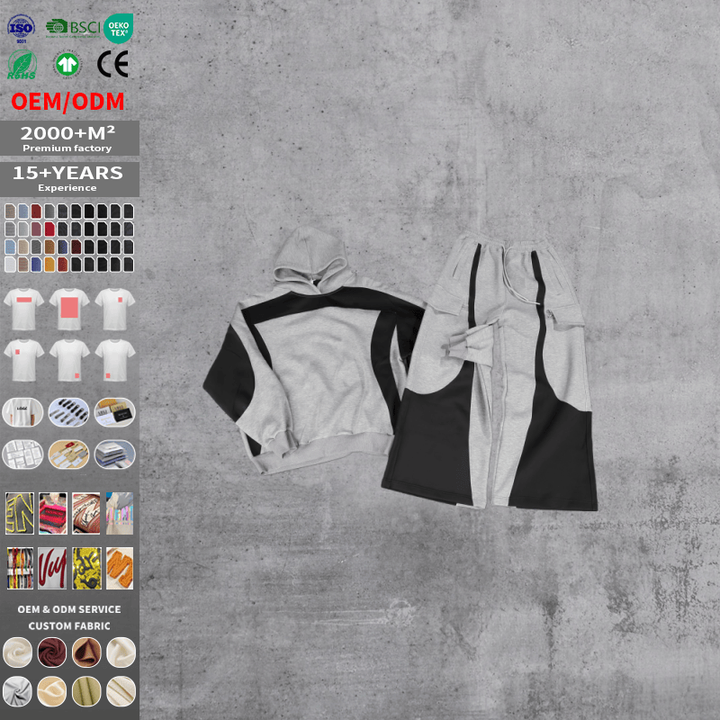720x720 pixels.
Task: Open the orange chenille letter M sample
Action: (x=119, y=568)
